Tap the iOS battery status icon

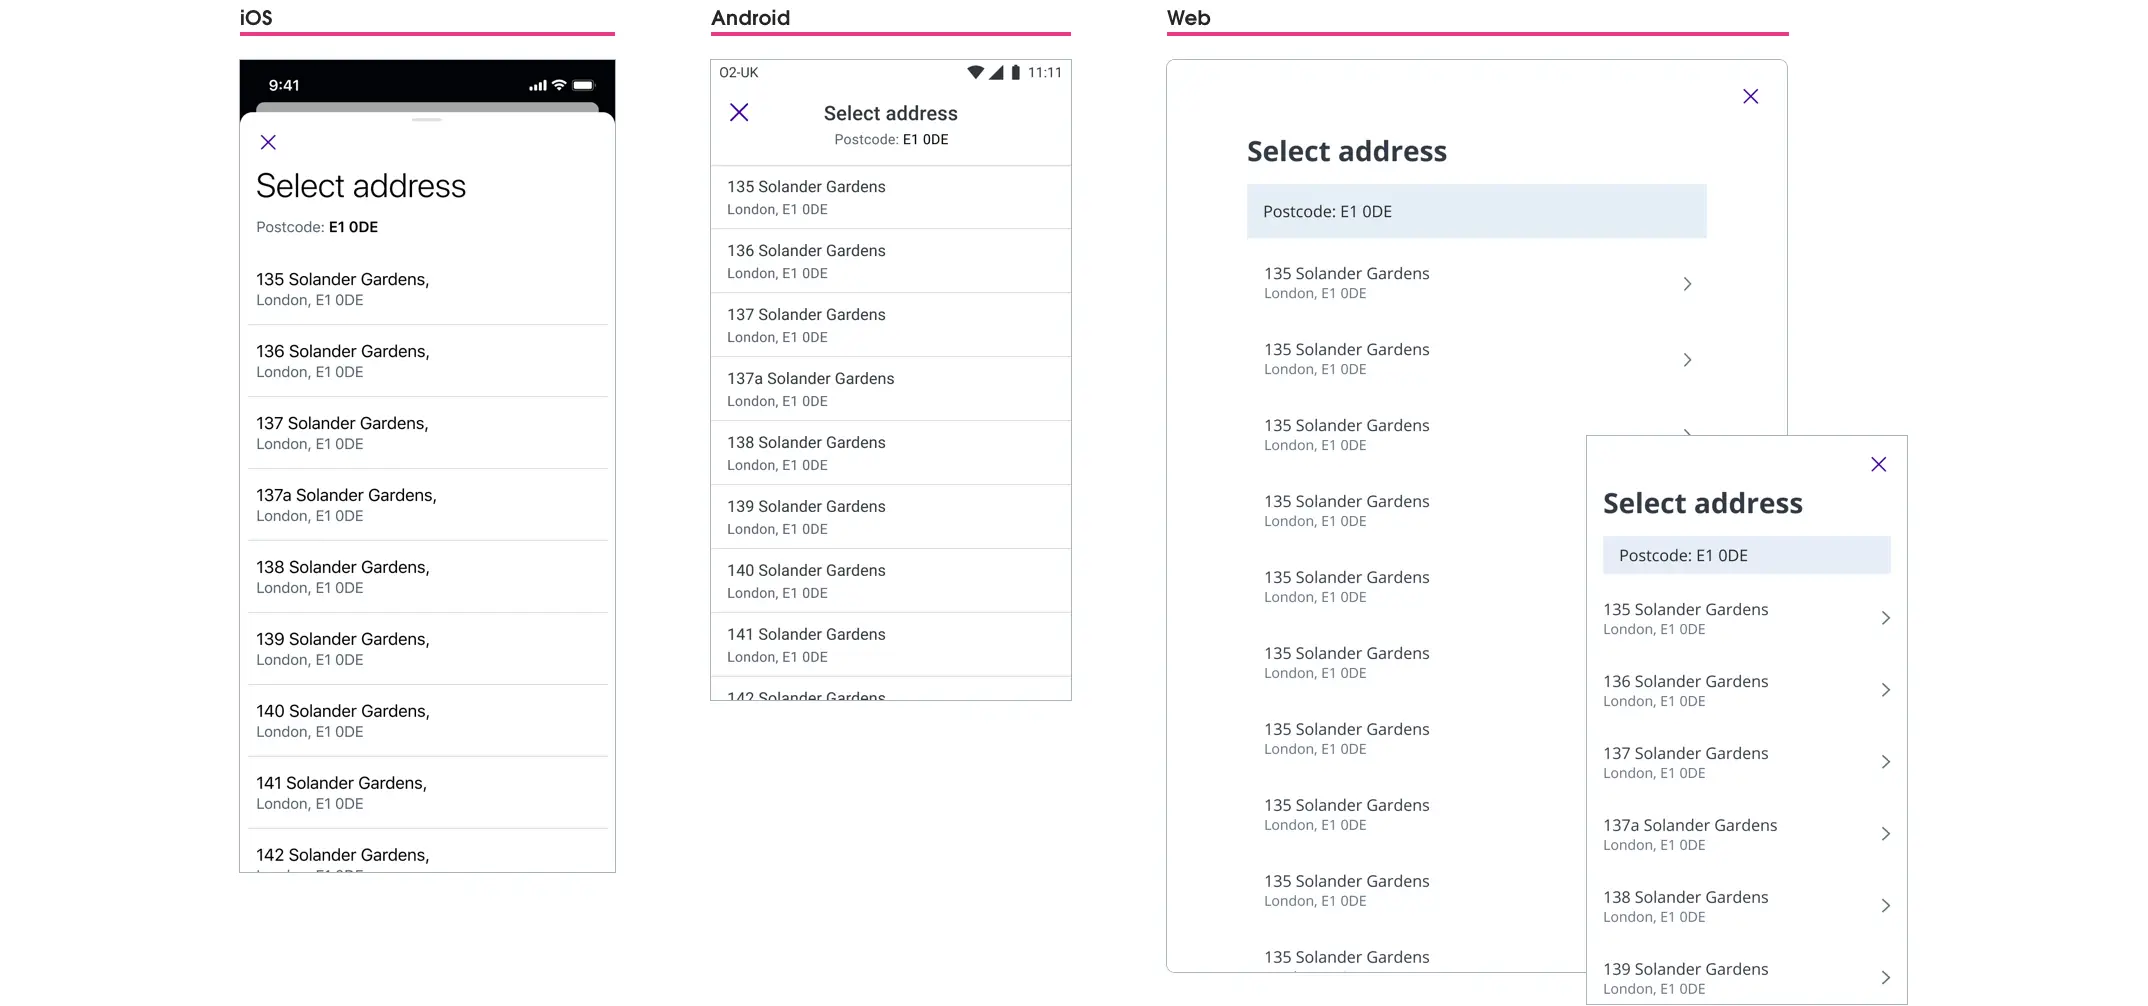584,85
